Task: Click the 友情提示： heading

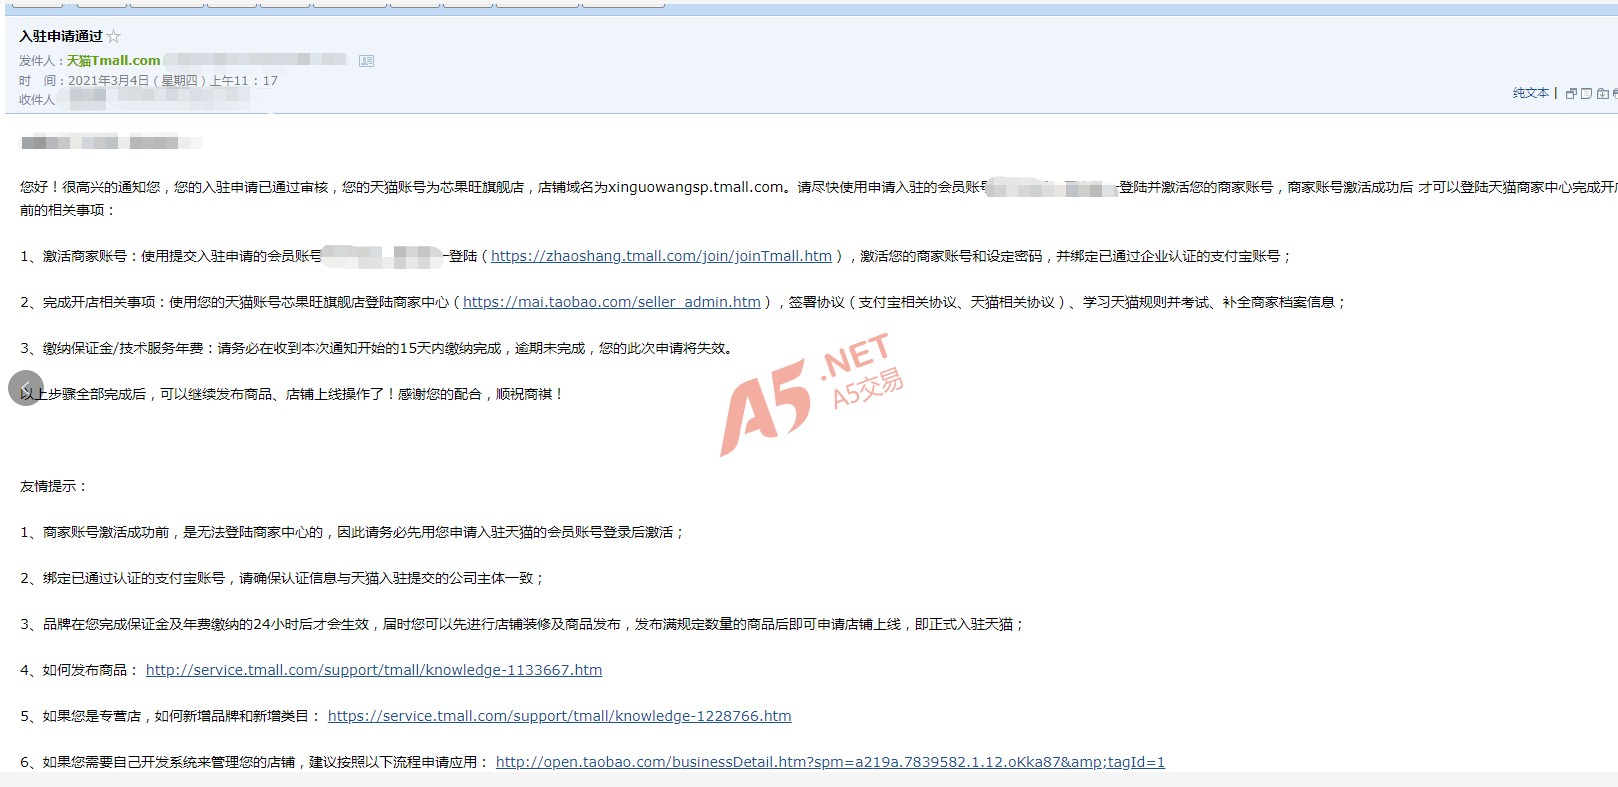Action: tap(54, 486)
